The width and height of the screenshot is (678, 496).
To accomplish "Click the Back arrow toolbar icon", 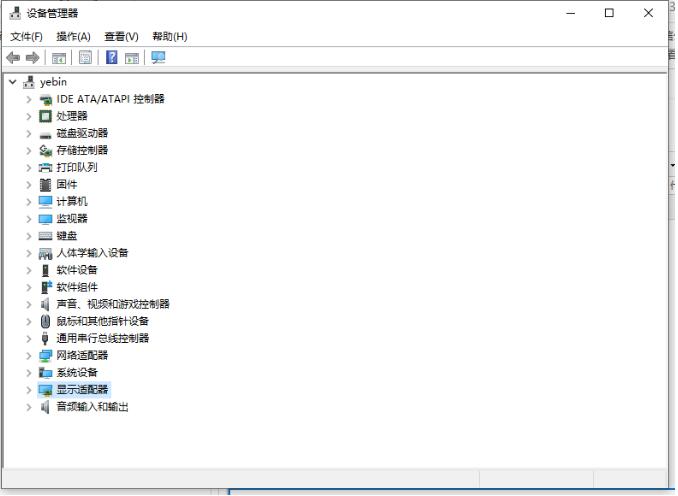I will (13, 58).
